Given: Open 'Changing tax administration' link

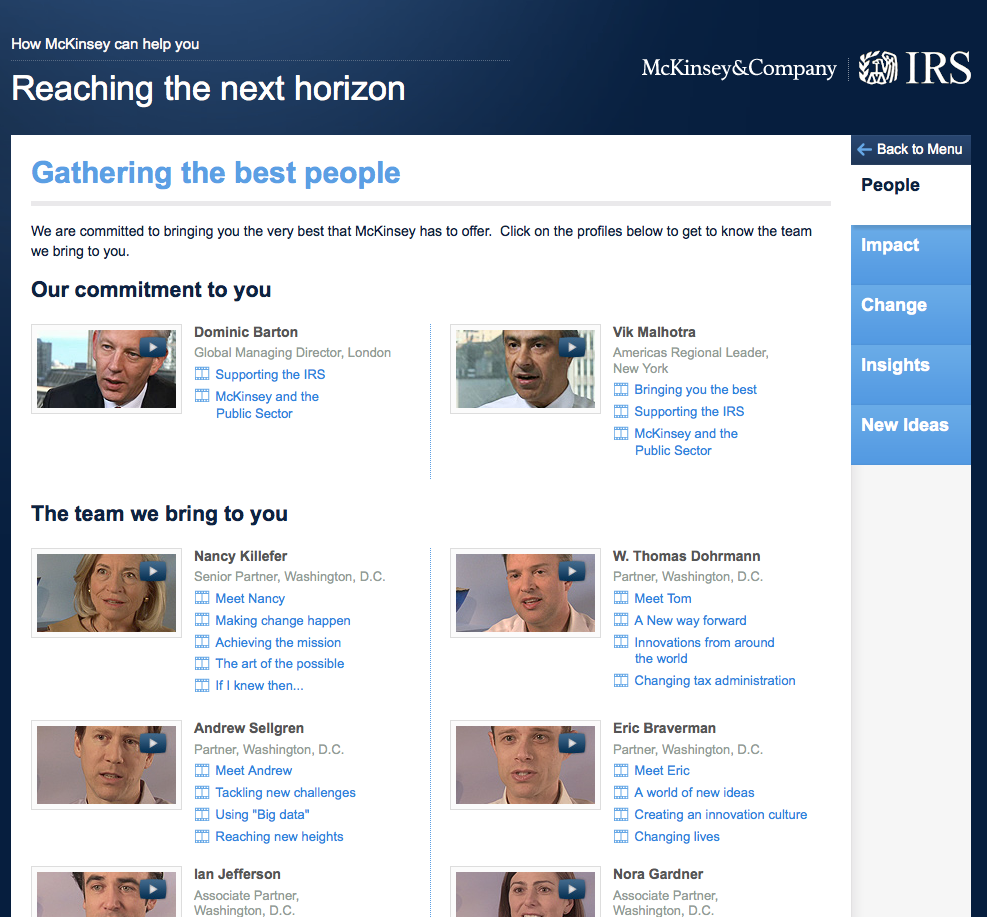Looking at the screenshot, I should click(715, 680).
